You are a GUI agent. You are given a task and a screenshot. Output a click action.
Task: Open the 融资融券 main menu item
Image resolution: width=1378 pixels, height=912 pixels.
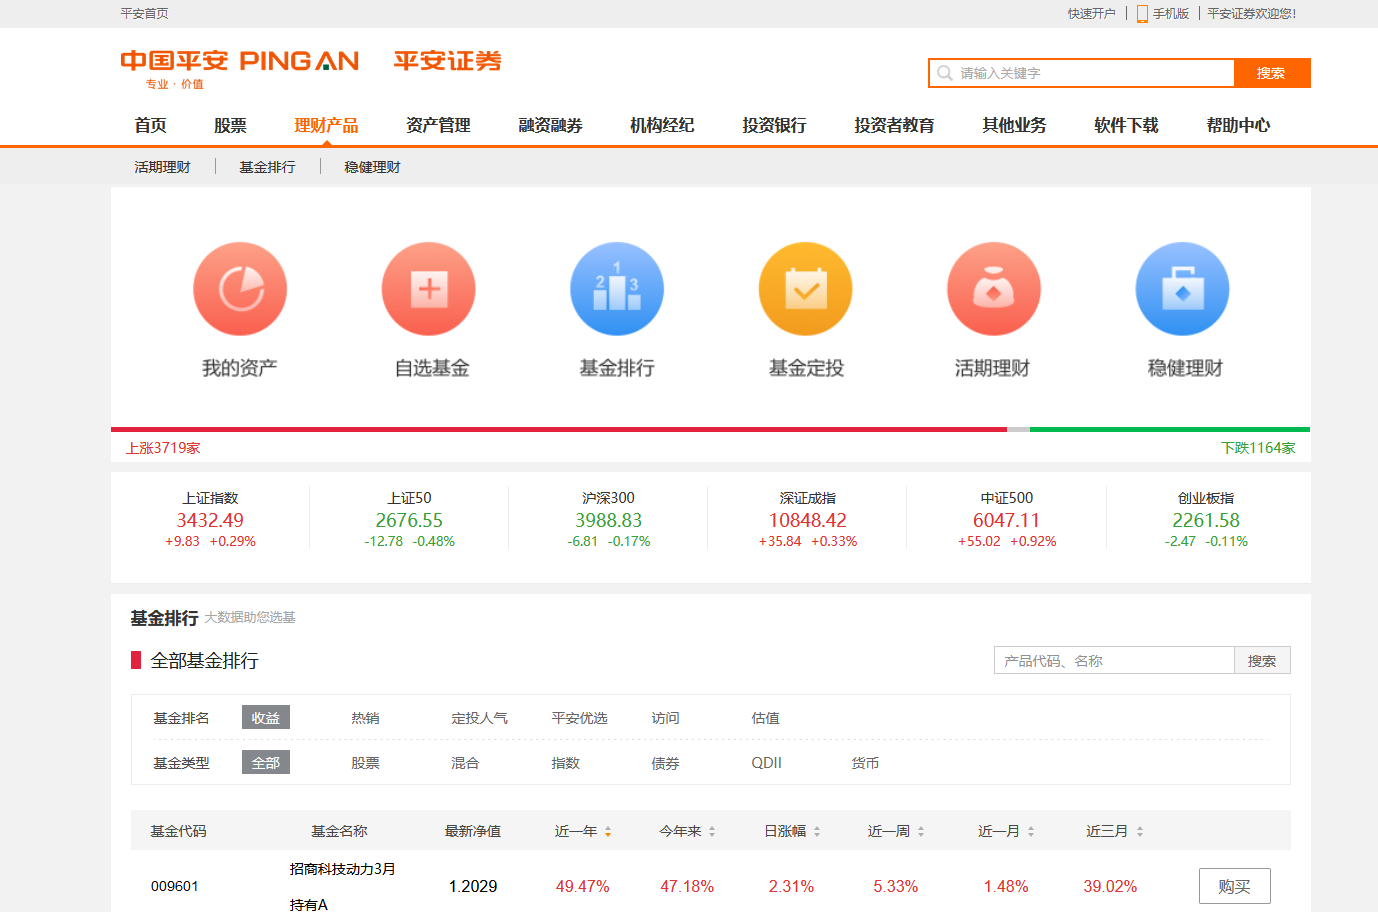click(550, 125)
